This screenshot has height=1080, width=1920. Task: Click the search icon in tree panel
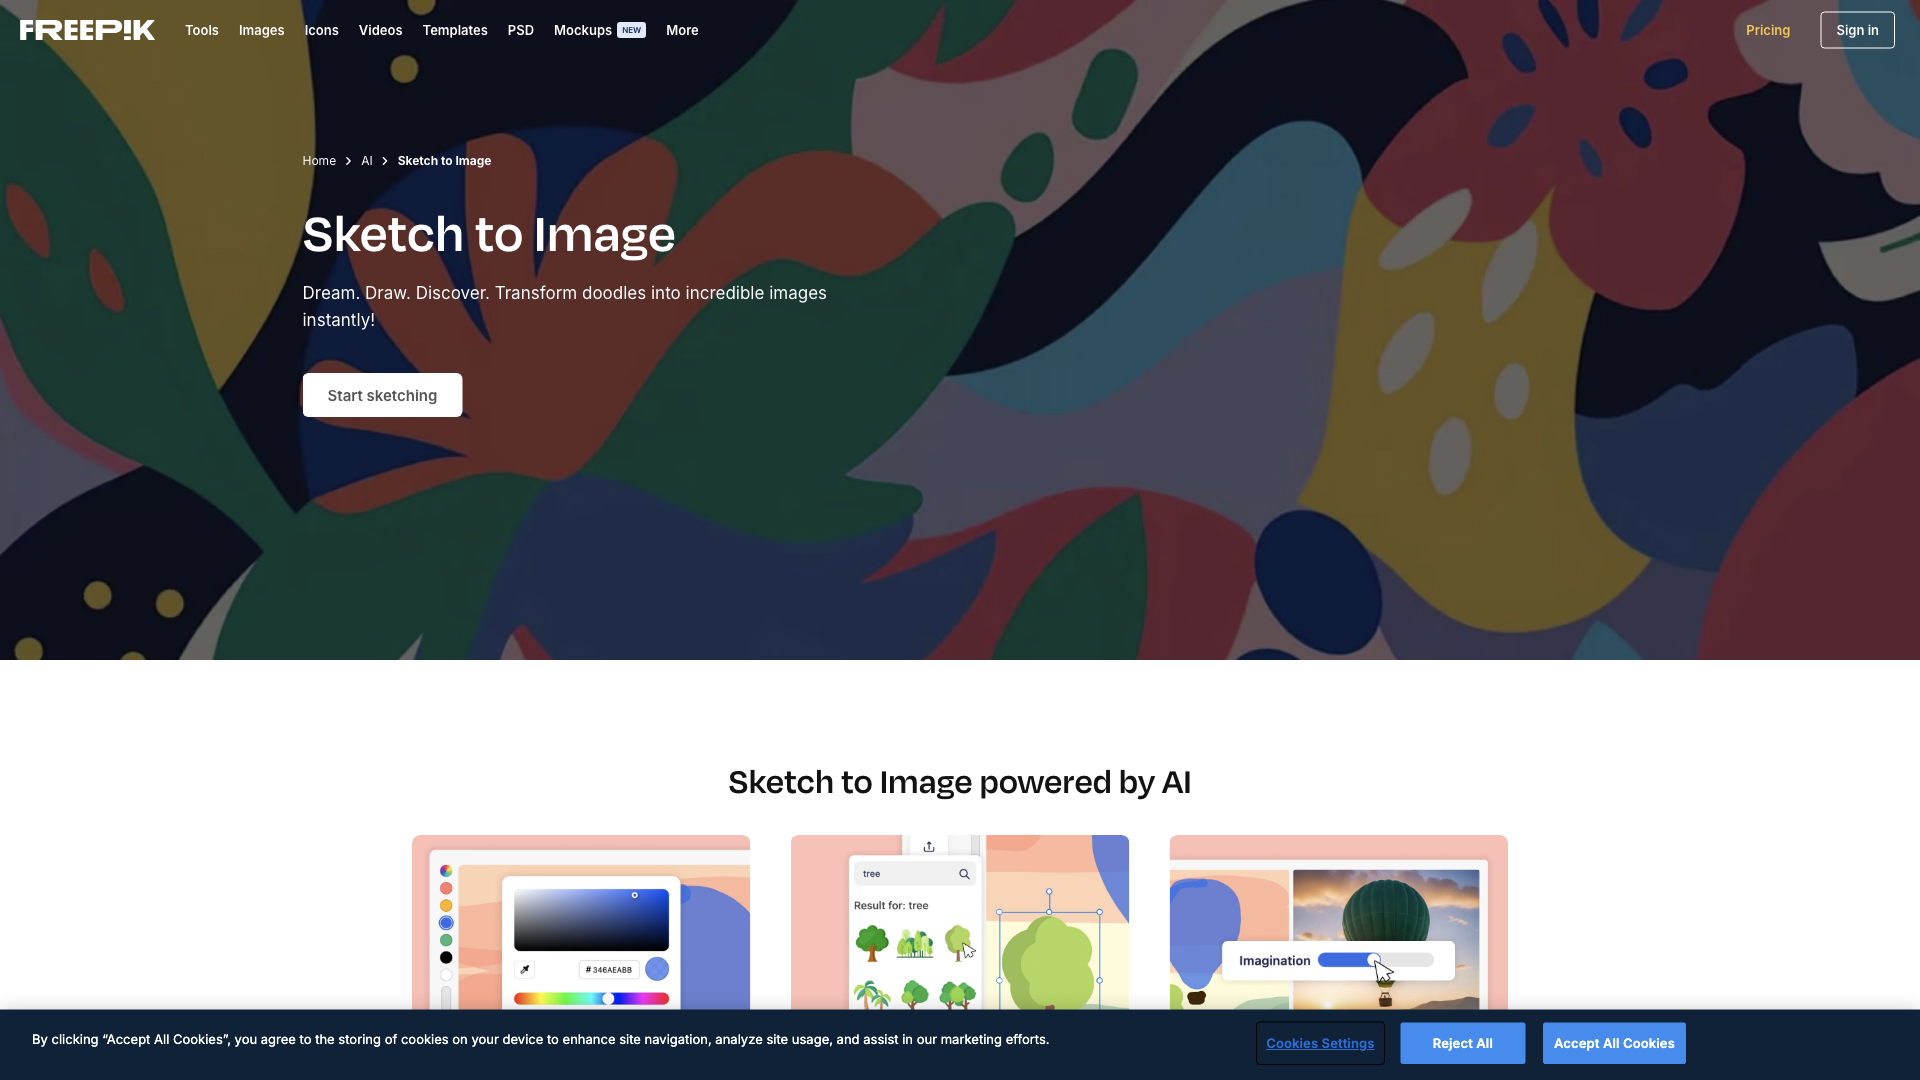[965, 873]
